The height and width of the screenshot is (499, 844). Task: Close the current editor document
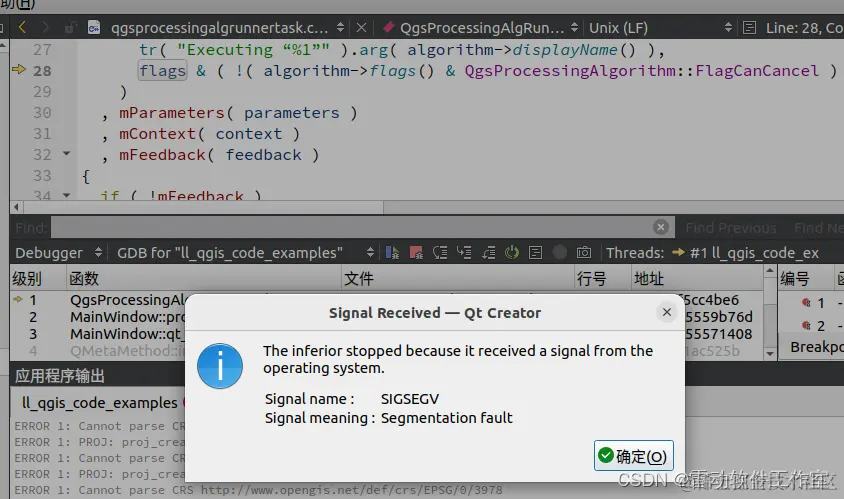point(362,27)
